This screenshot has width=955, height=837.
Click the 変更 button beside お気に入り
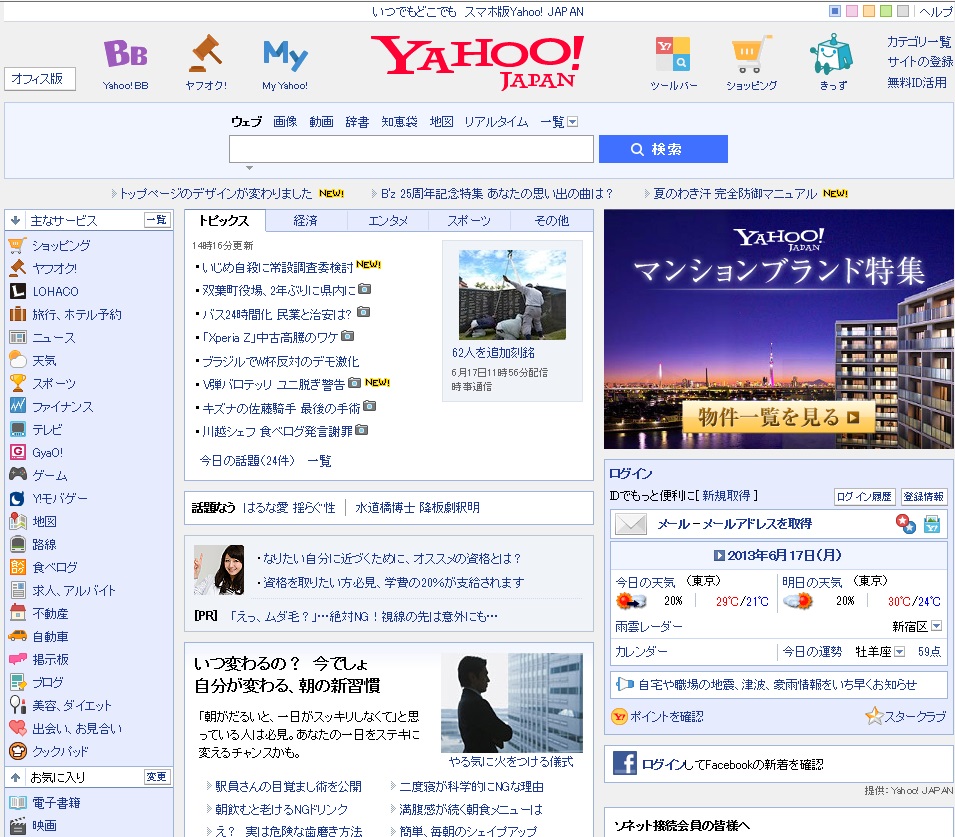point(157,777)
